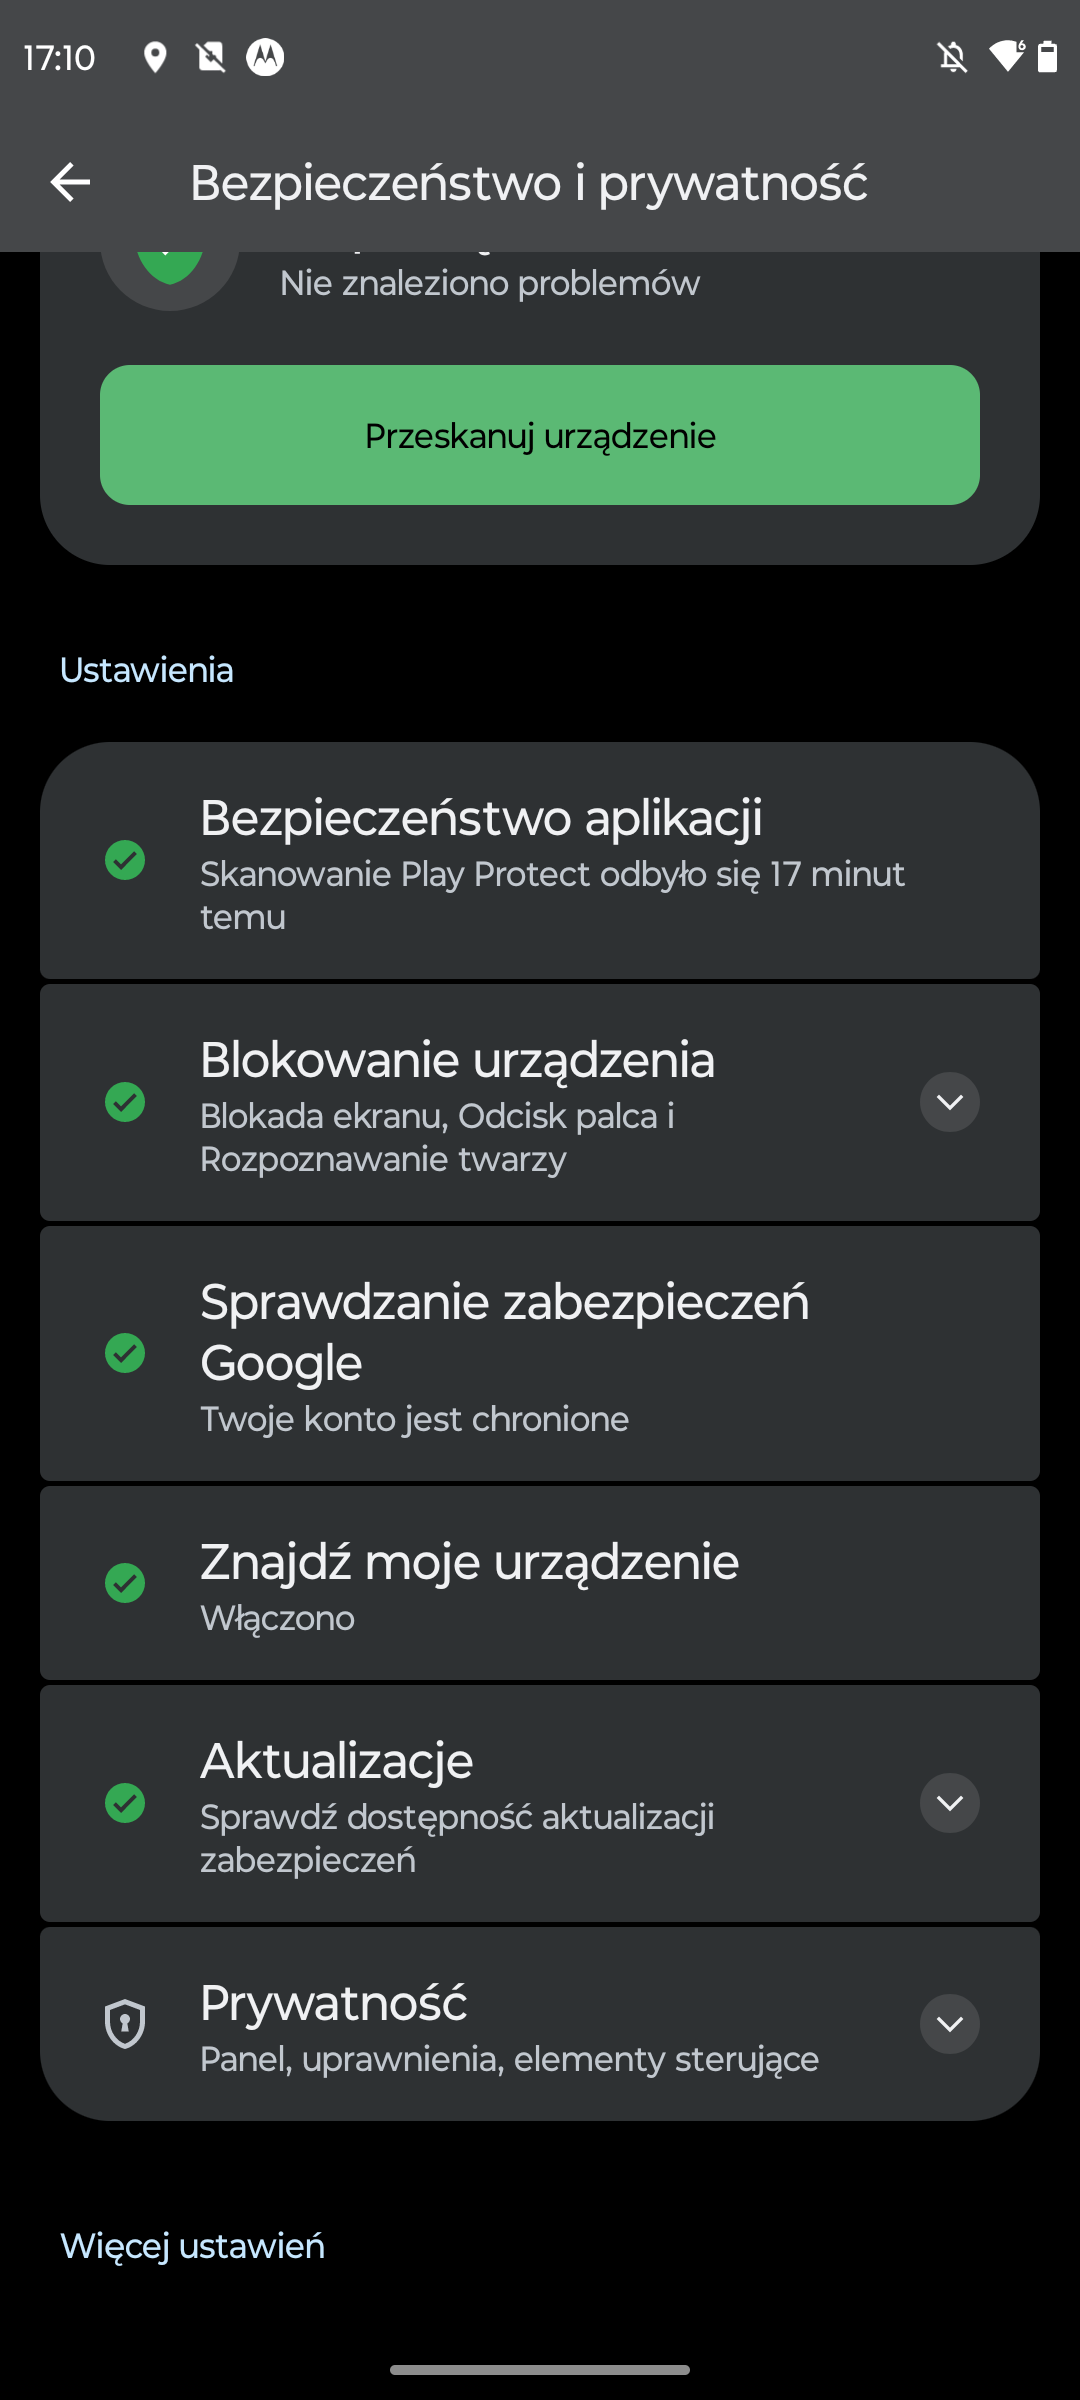This screenshot has height=2400, width=1080.
Task: Tap green checkmark beside Bezpieczeństwo aplikacji
Action: 125,860
